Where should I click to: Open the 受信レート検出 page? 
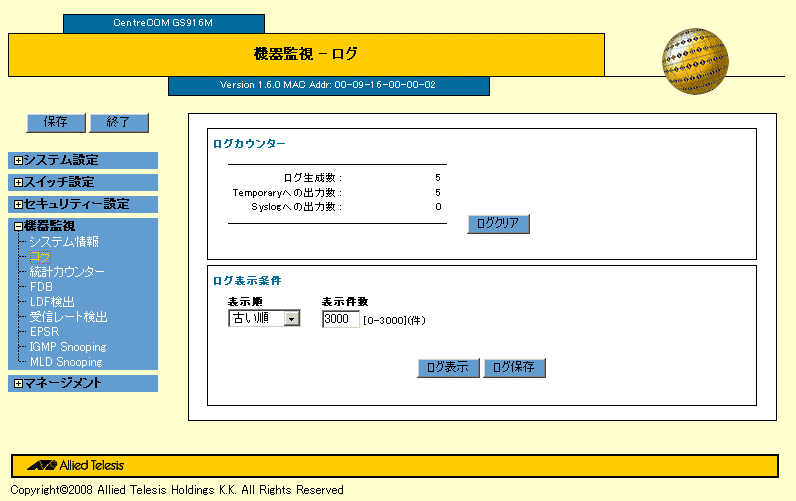pyautogui.click(x=68, y=317)
